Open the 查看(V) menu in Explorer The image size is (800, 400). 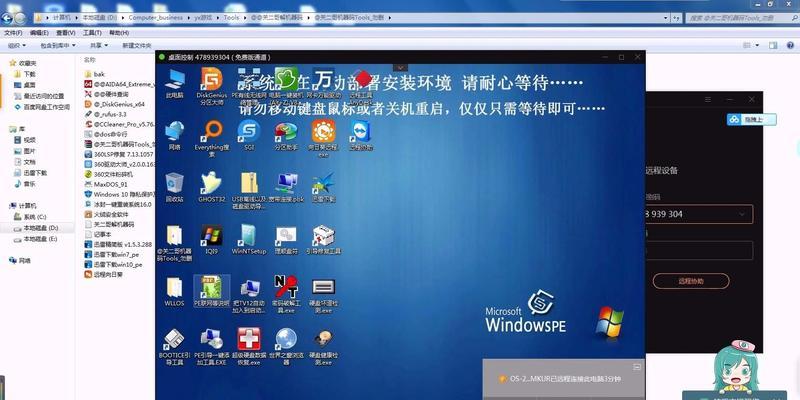click(65, 33)
